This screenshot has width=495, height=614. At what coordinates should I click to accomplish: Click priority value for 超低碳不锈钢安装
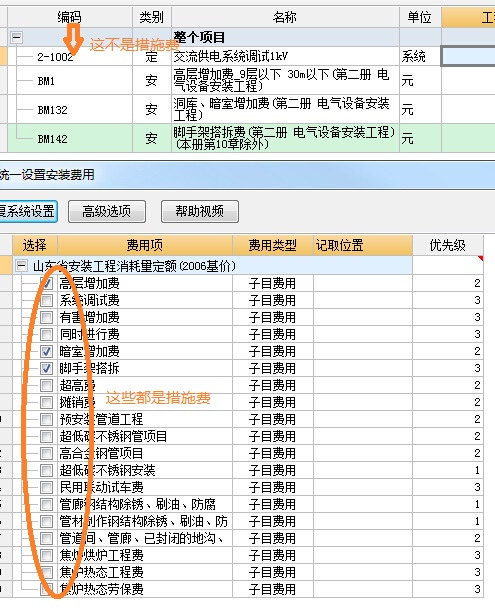[x=448, y=470]
